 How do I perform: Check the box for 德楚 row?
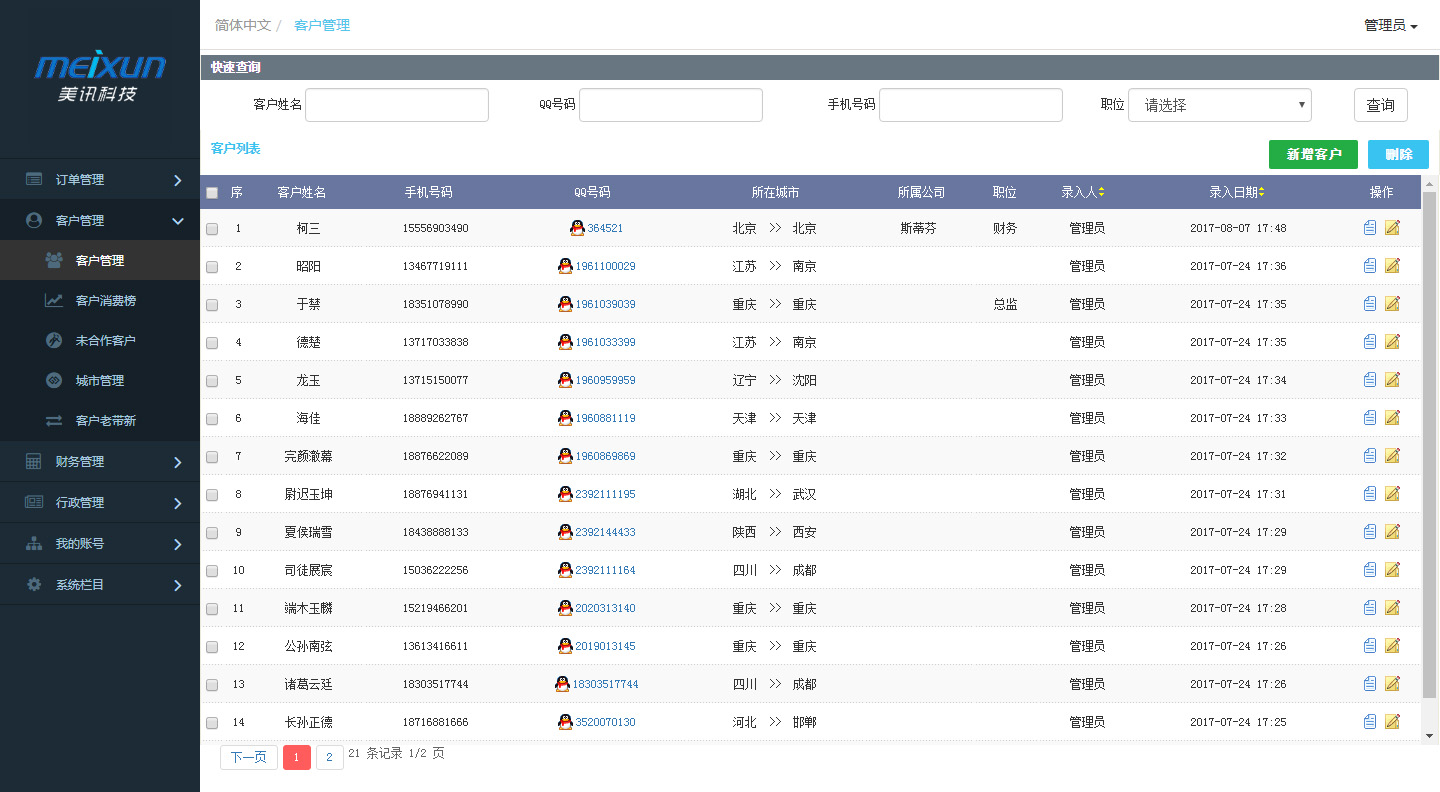pos(212,343)
